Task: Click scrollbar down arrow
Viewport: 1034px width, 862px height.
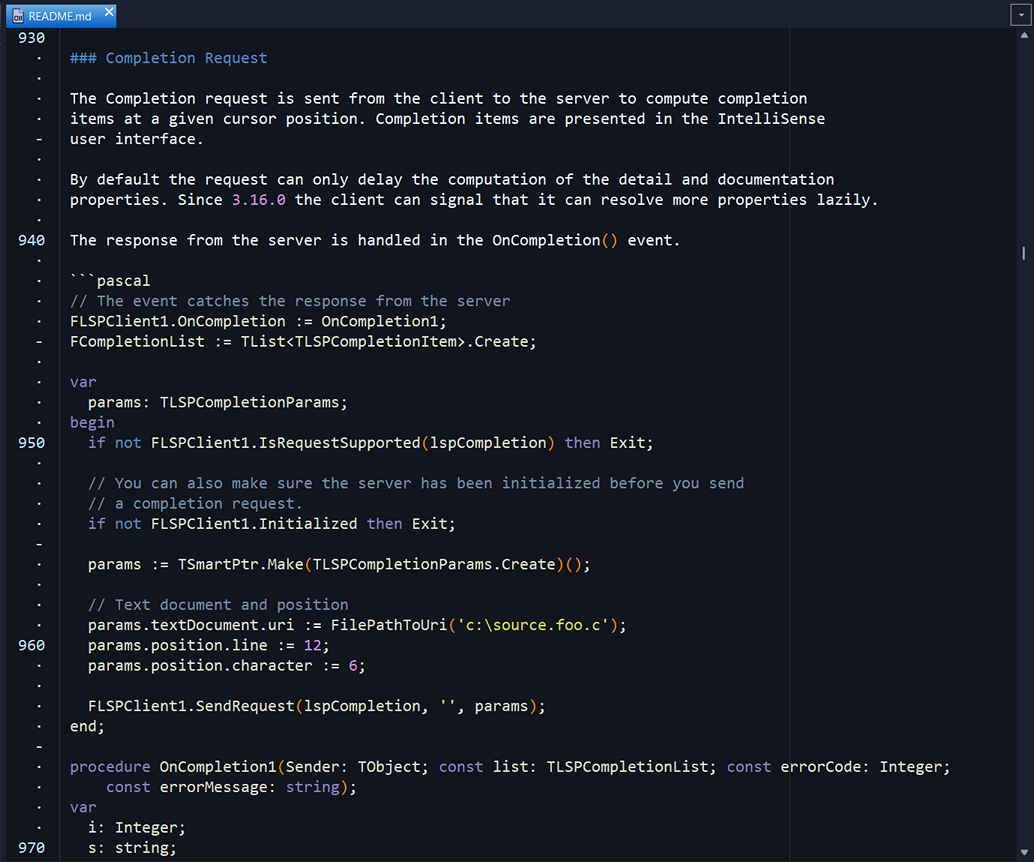Action: (x=1024, y=852)
